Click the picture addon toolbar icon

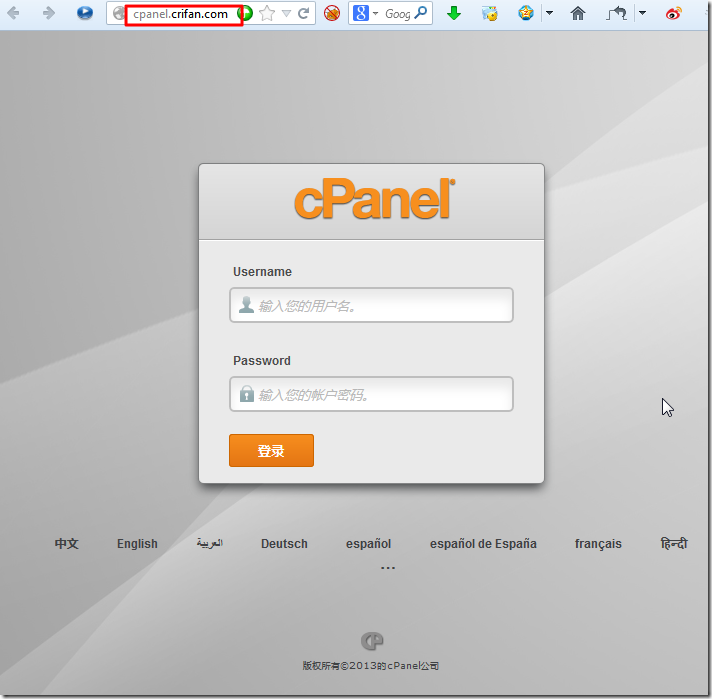tap(490, 14)
